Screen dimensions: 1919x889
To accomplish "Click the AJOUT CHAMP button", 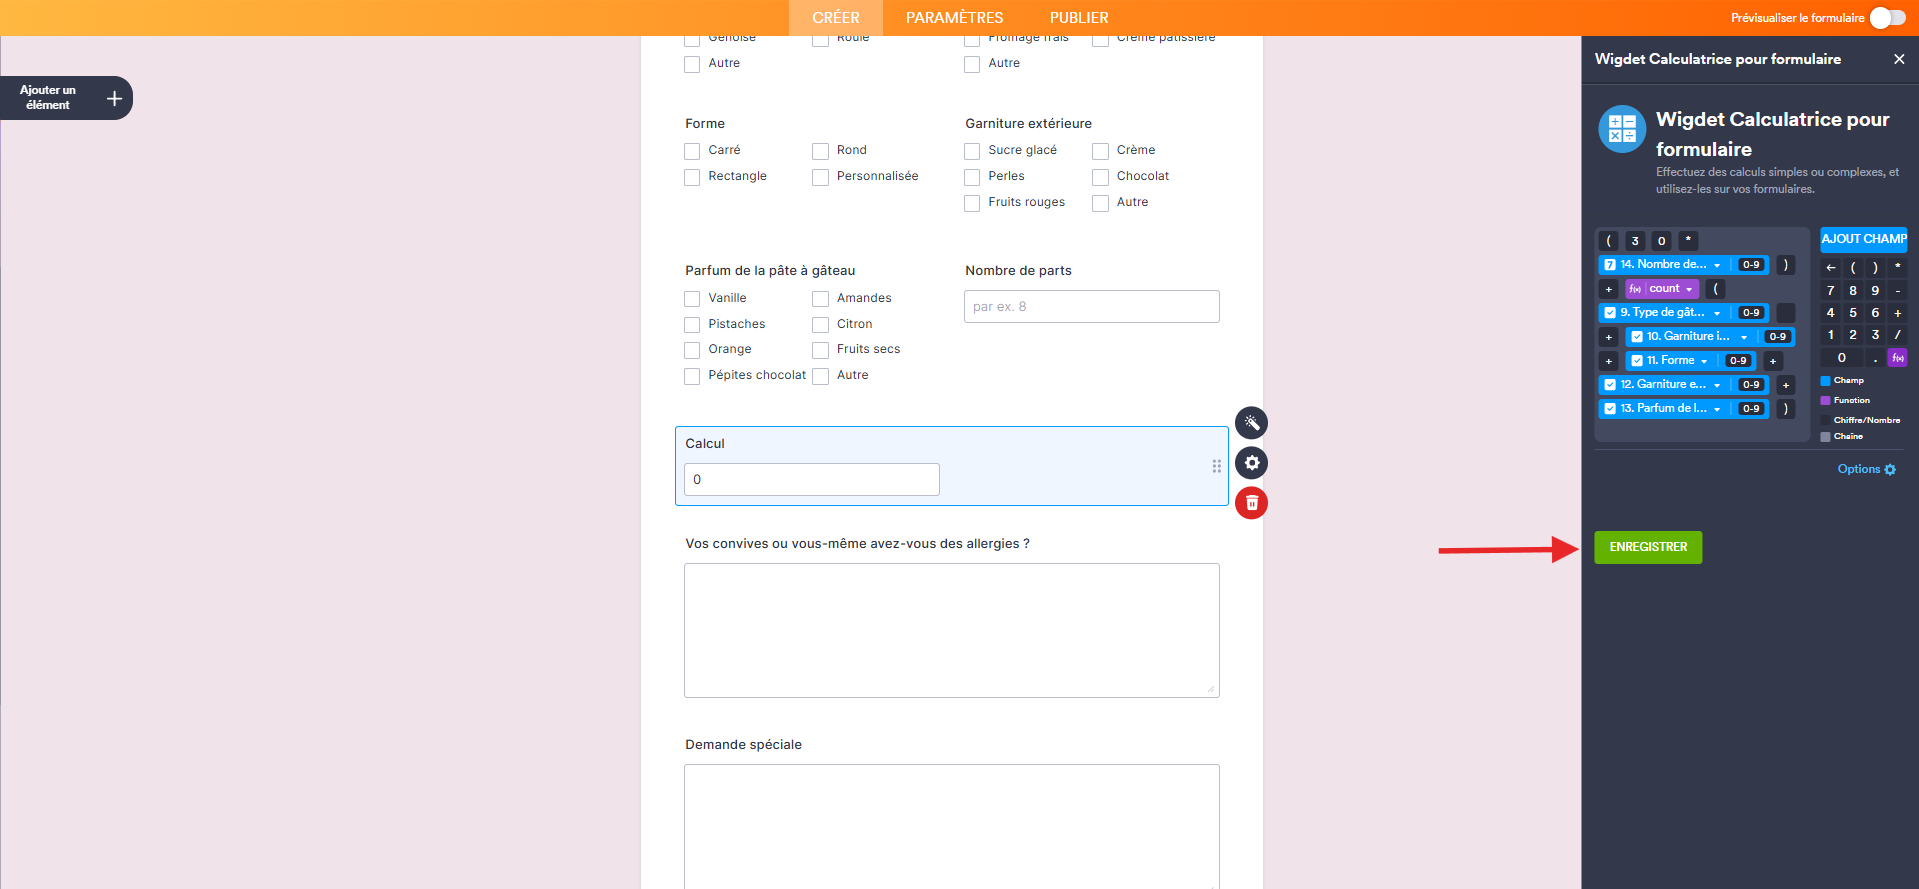I will click(1863, 239).
